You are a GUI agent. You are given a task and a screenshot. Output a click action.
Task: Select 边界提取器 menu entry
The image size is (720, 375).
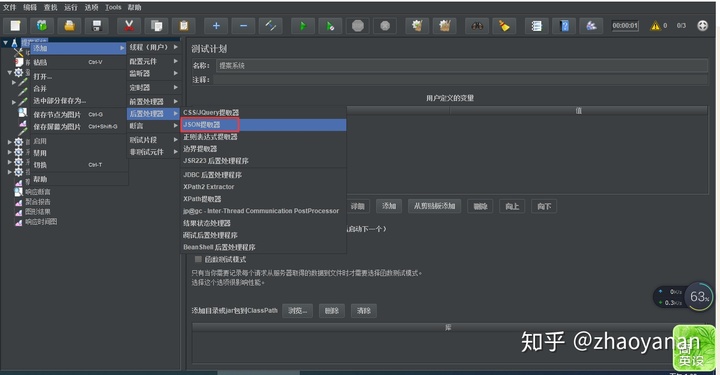coord(263,149)
